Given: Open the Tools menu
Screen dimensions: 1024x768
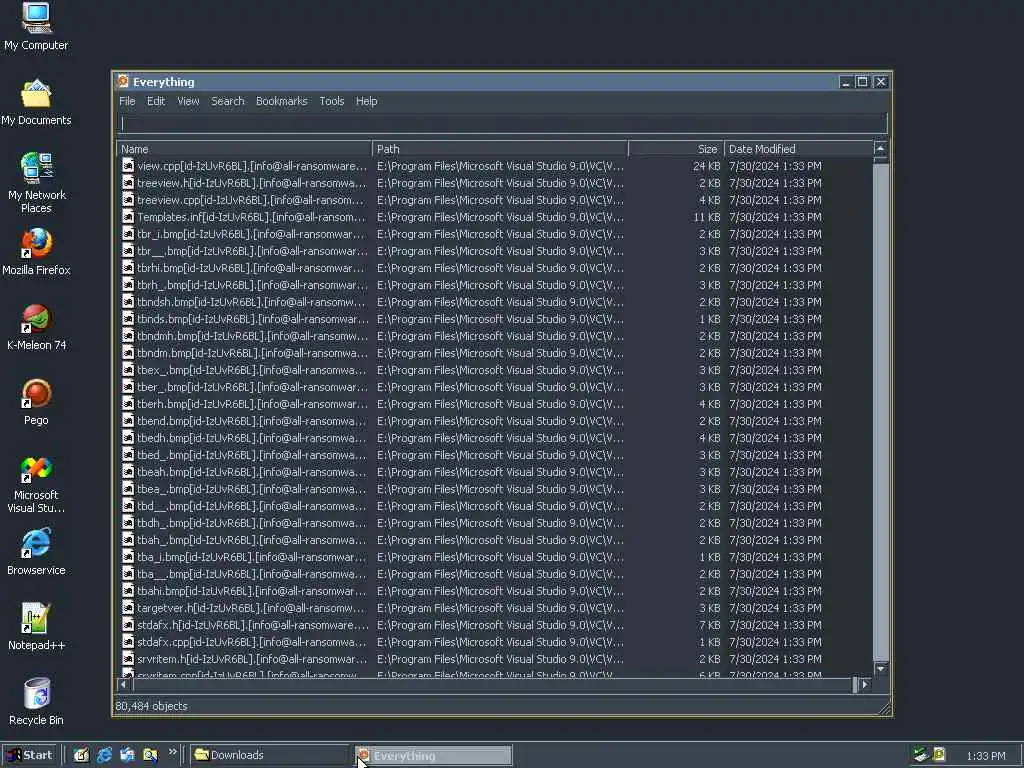Looking at the screenshot, I should click(332, 101).
